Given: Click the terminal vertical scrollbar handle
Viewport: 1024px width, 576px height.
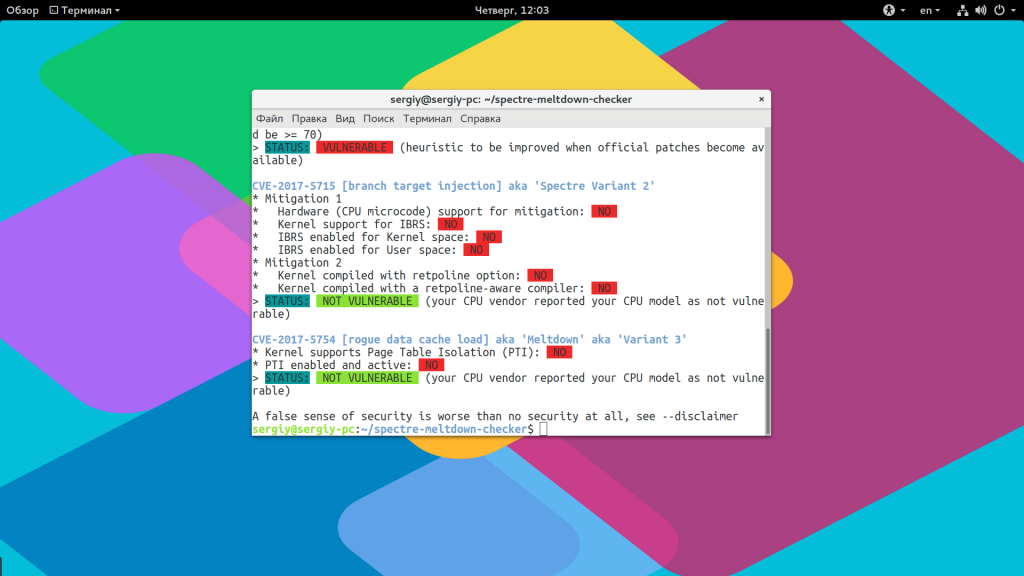Looking at the screenshot, I should coord(767,380).
